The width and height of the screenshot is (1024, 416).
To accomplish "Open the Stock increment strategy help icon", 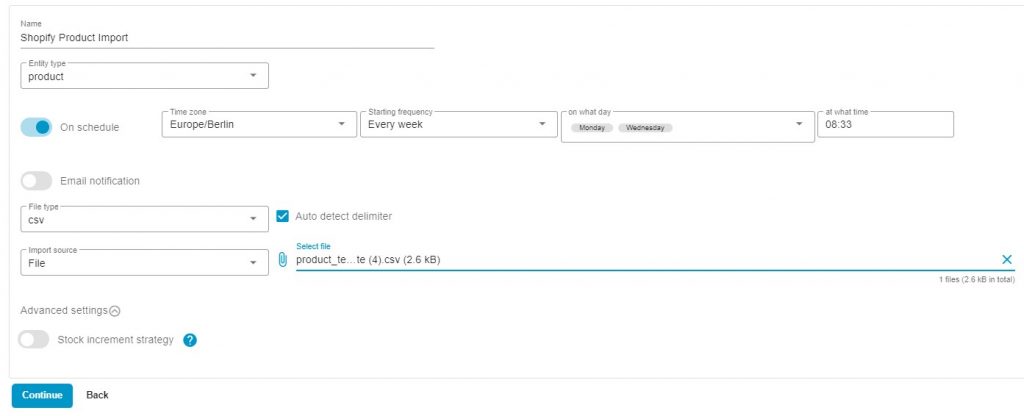I will click(190, 340).
